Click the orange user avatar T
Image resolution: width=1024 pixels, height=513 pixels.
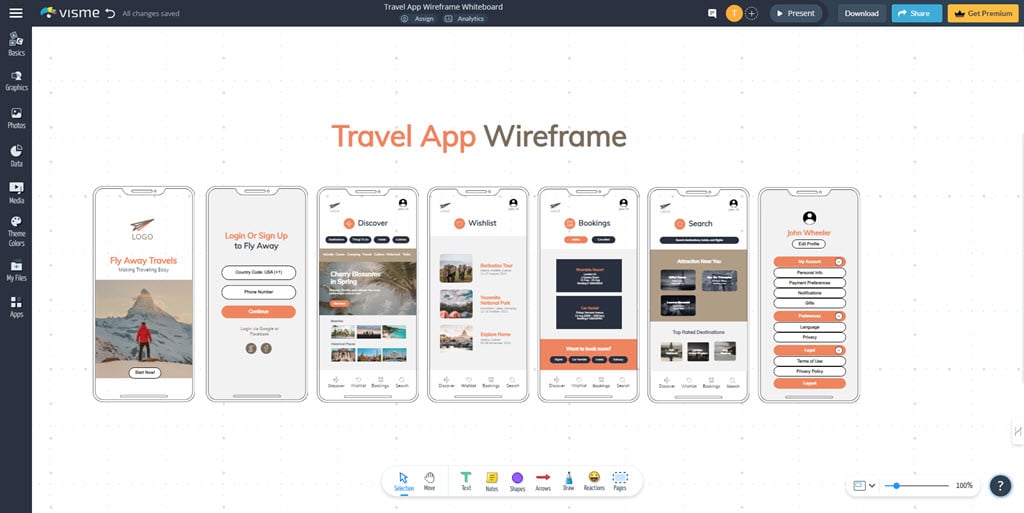click(734, 13)
